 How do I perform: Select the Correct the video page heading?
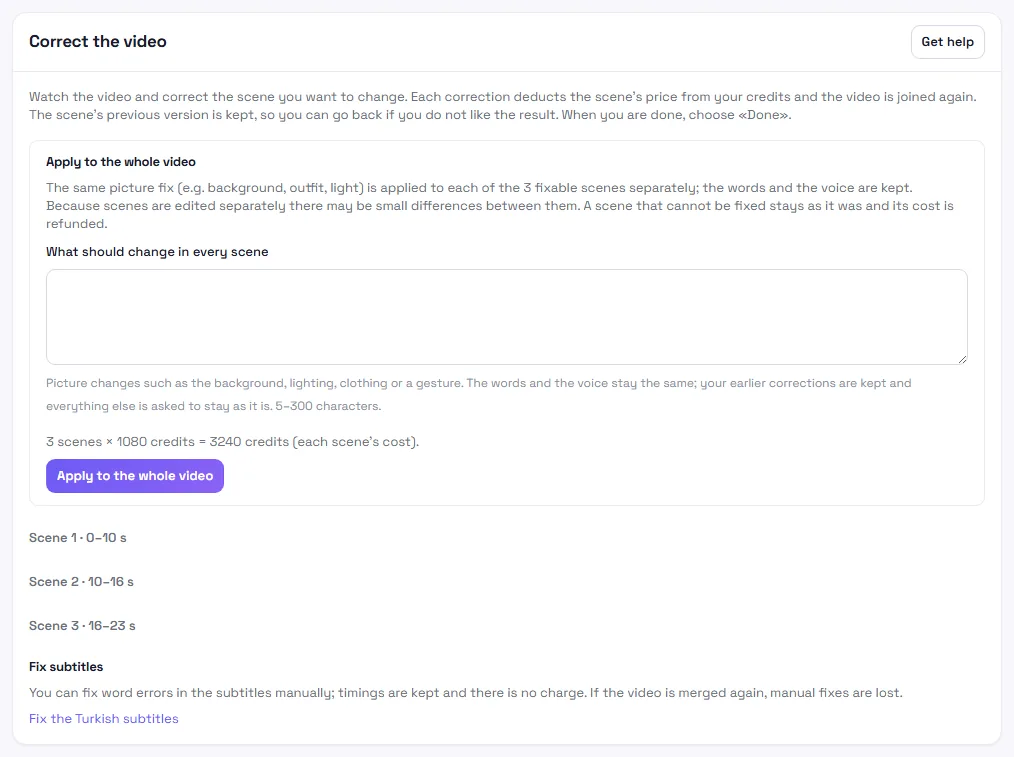98,41
